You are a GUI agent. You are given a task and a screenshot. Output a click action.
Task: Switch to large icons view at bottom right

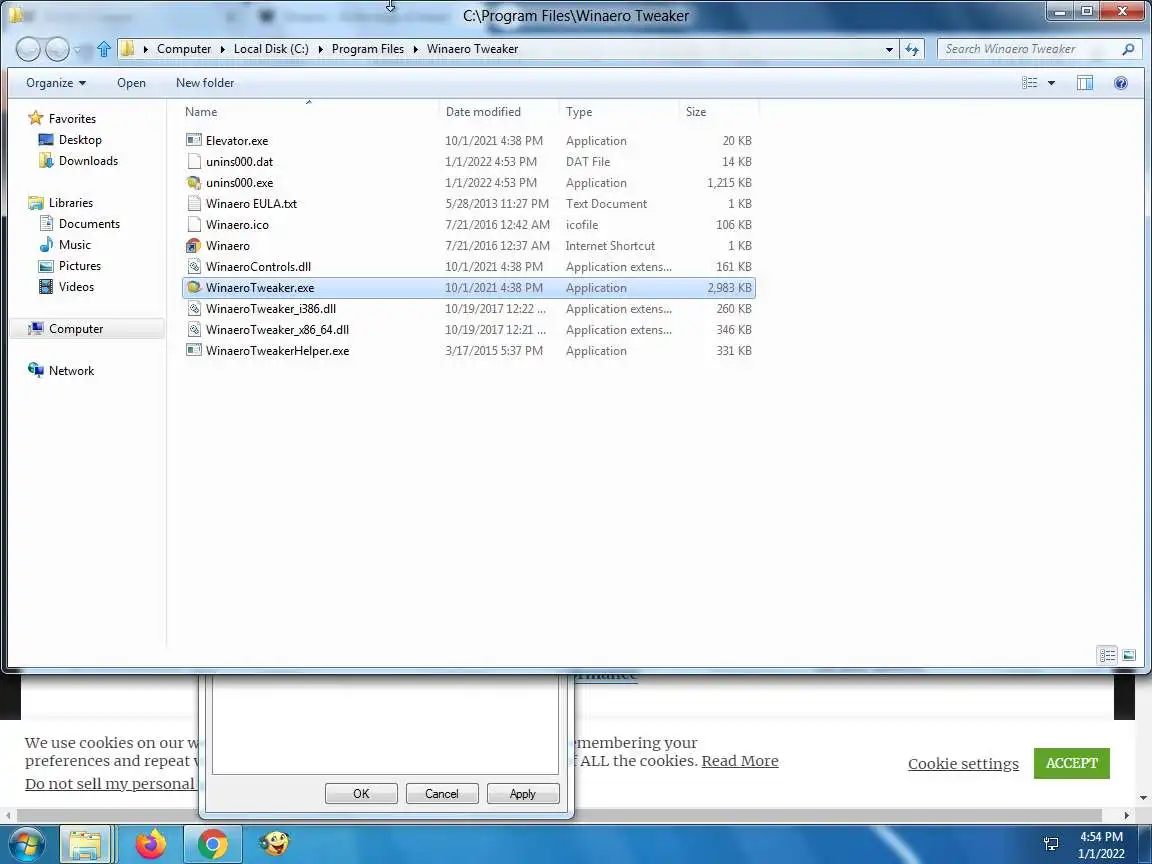click(1129, 655)
